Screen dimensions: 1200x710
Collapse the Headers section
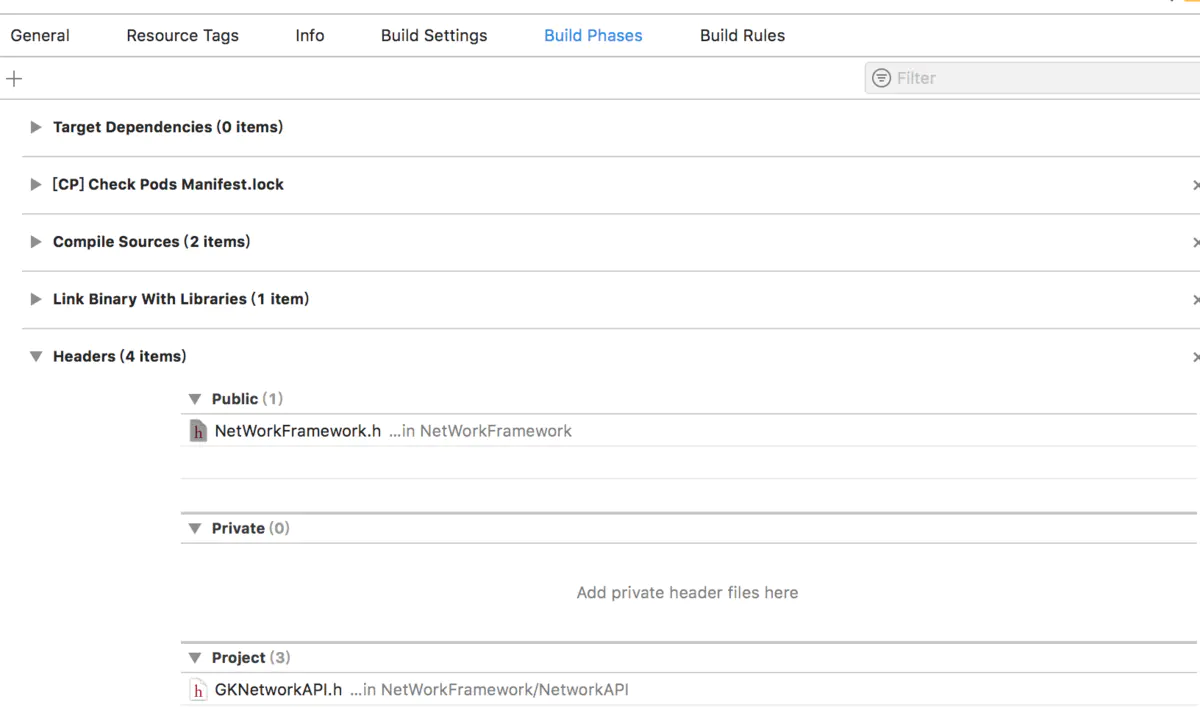[x=36, y=357]
